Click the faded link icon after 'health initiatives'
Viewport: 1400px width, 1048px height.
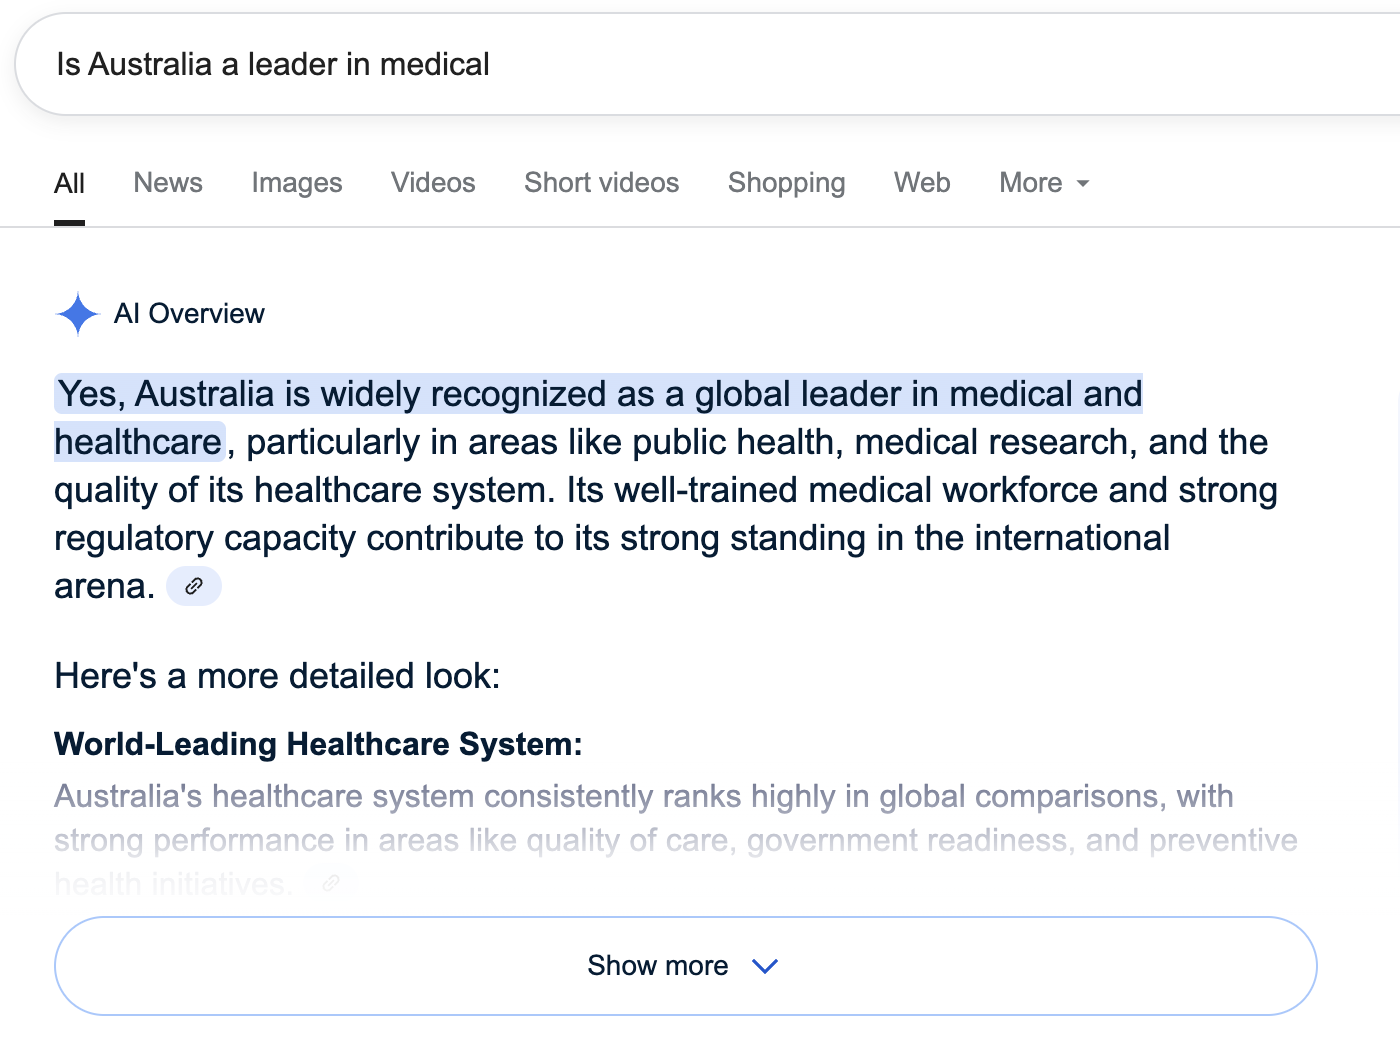click(x=331, y=883)
